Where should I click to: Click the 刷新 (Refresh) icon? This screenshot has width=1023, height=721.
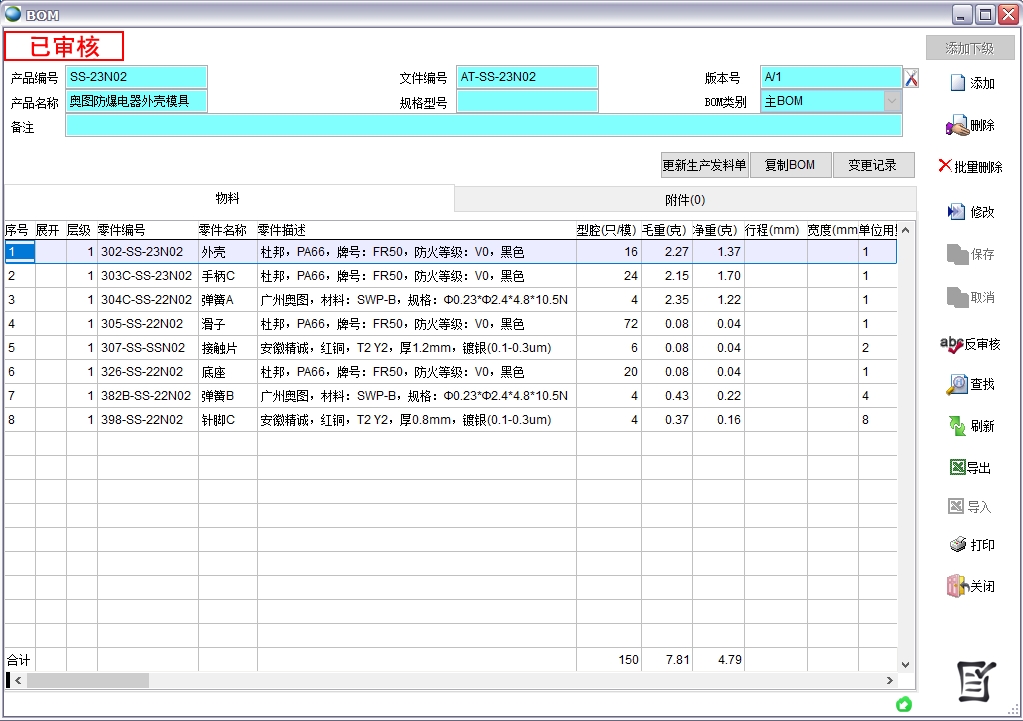point(957,426)
